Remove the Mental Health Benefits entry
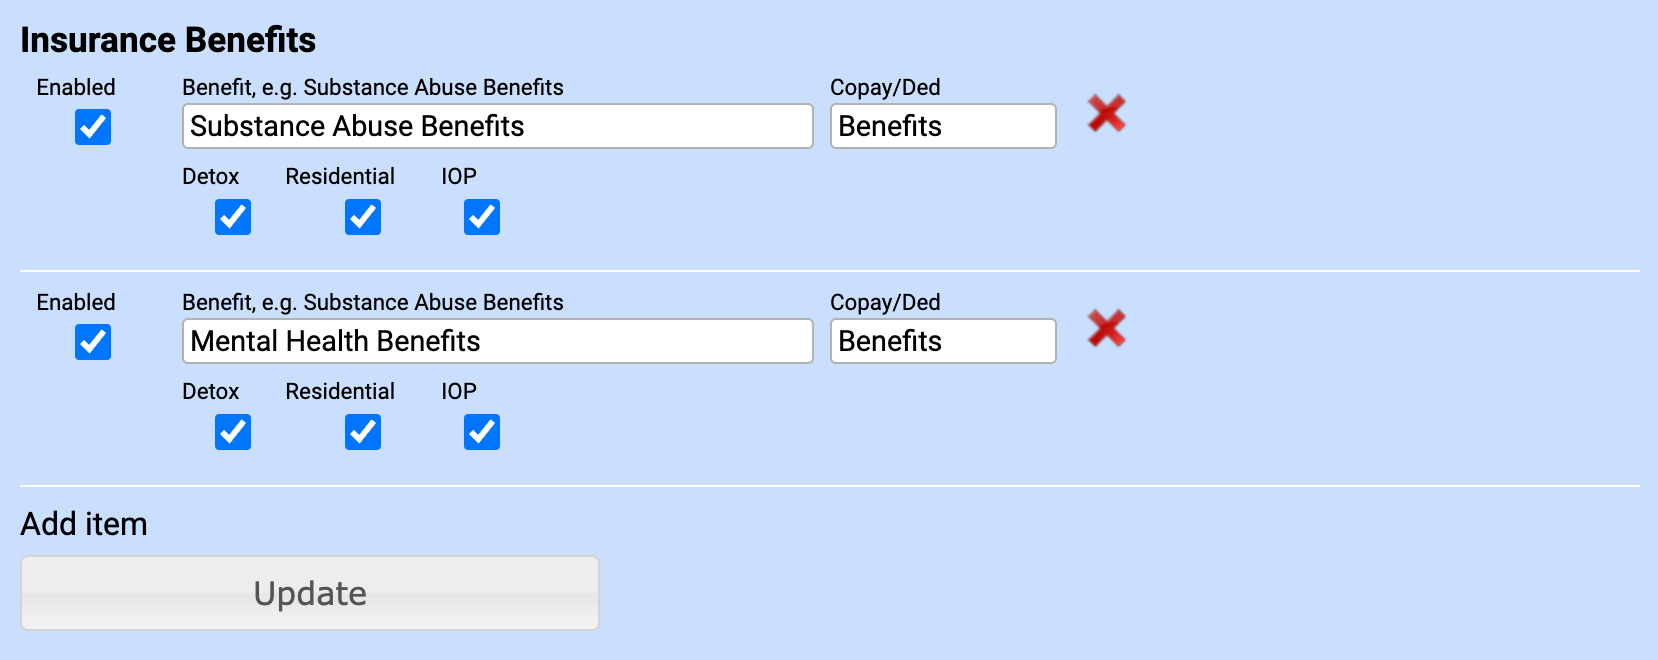 (1106, 329)
